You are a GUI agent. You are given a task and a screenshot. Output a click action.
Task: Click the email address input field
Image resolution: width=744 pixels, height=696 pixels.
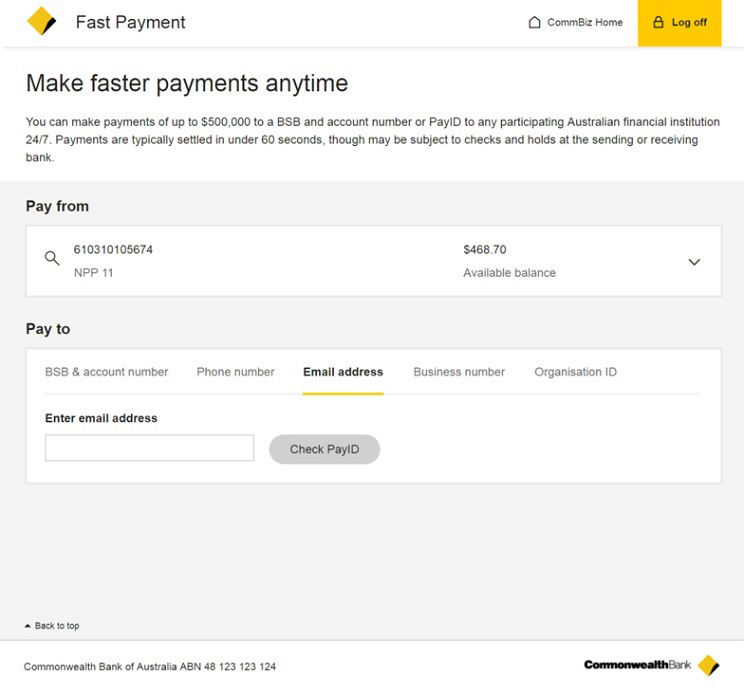[149, 447]
